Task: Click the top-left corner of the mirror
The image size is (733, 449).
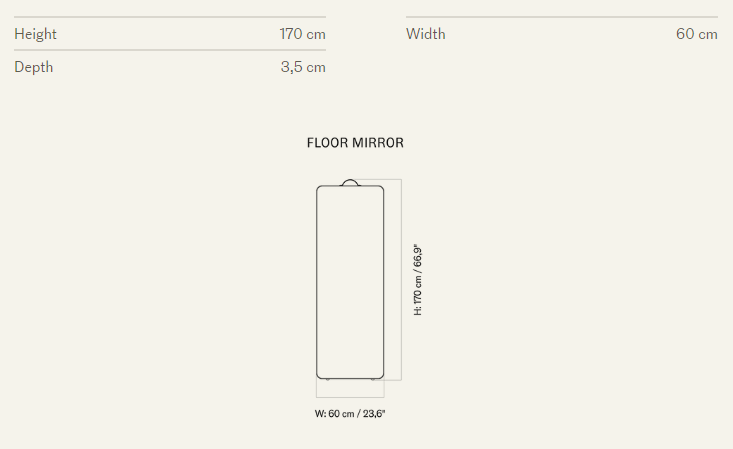Action: [319, 188]
